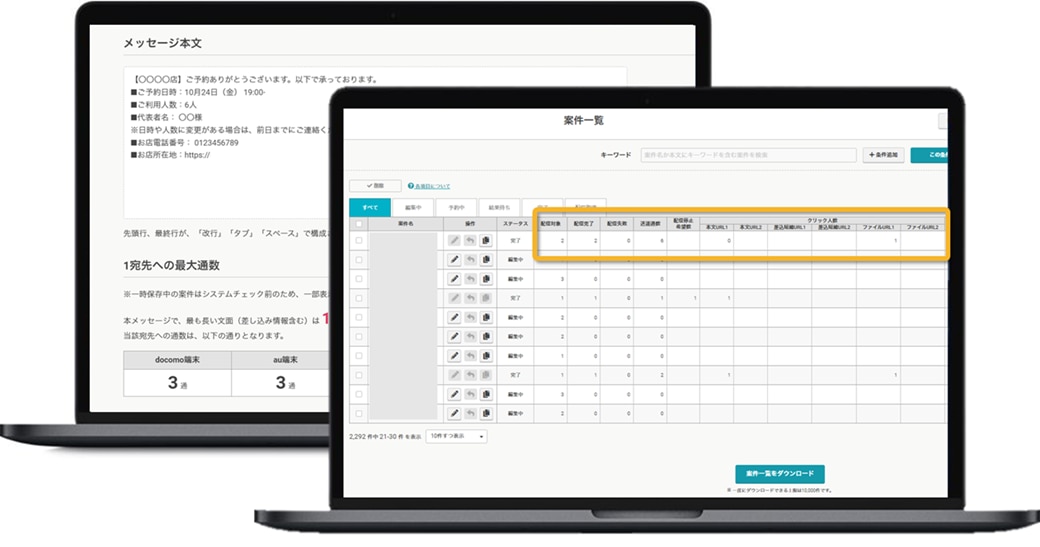Viewport: 1040px width, 547px height.
Task: Click the pencil edit icon in the fifth table row
Action: (x=454, y=318)
